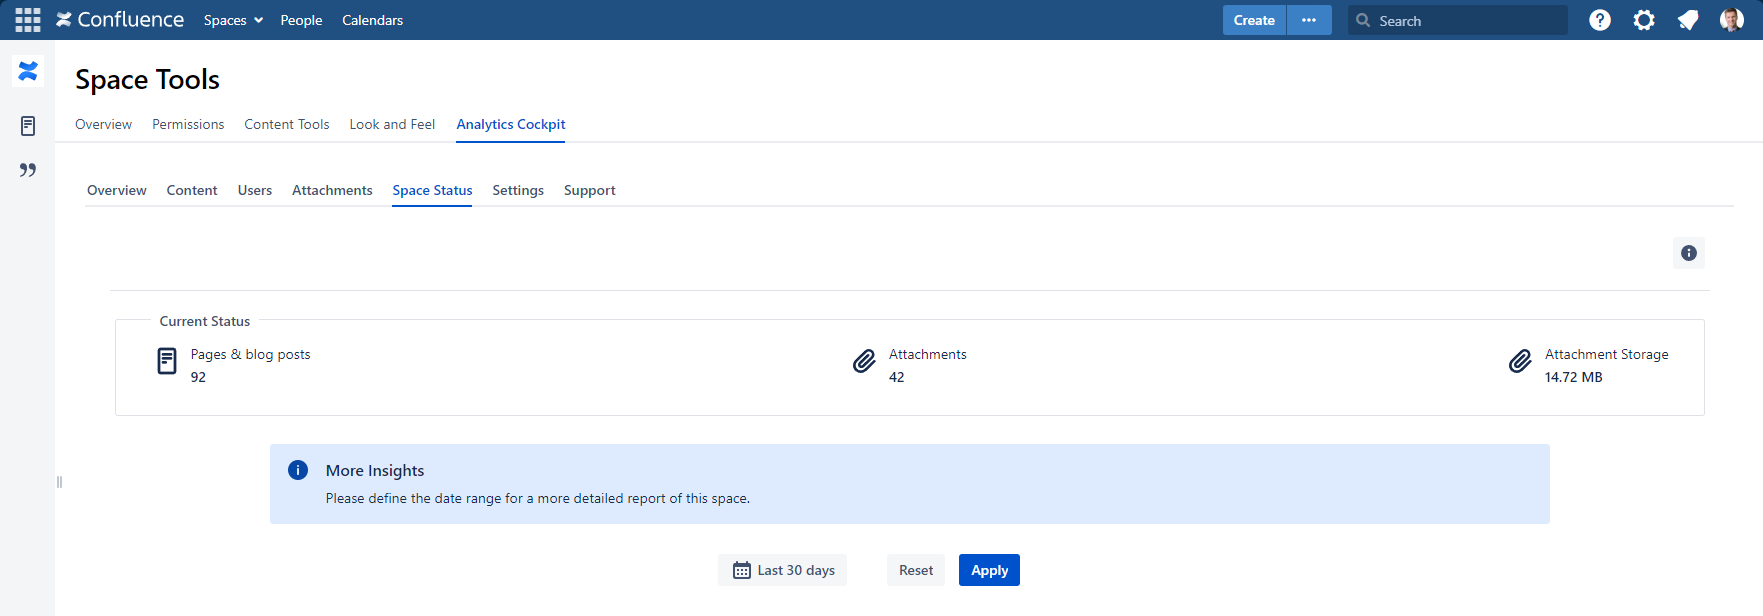Click the info icon above Current Status
The image size is (1763, 616).
tap(1689, 253)
